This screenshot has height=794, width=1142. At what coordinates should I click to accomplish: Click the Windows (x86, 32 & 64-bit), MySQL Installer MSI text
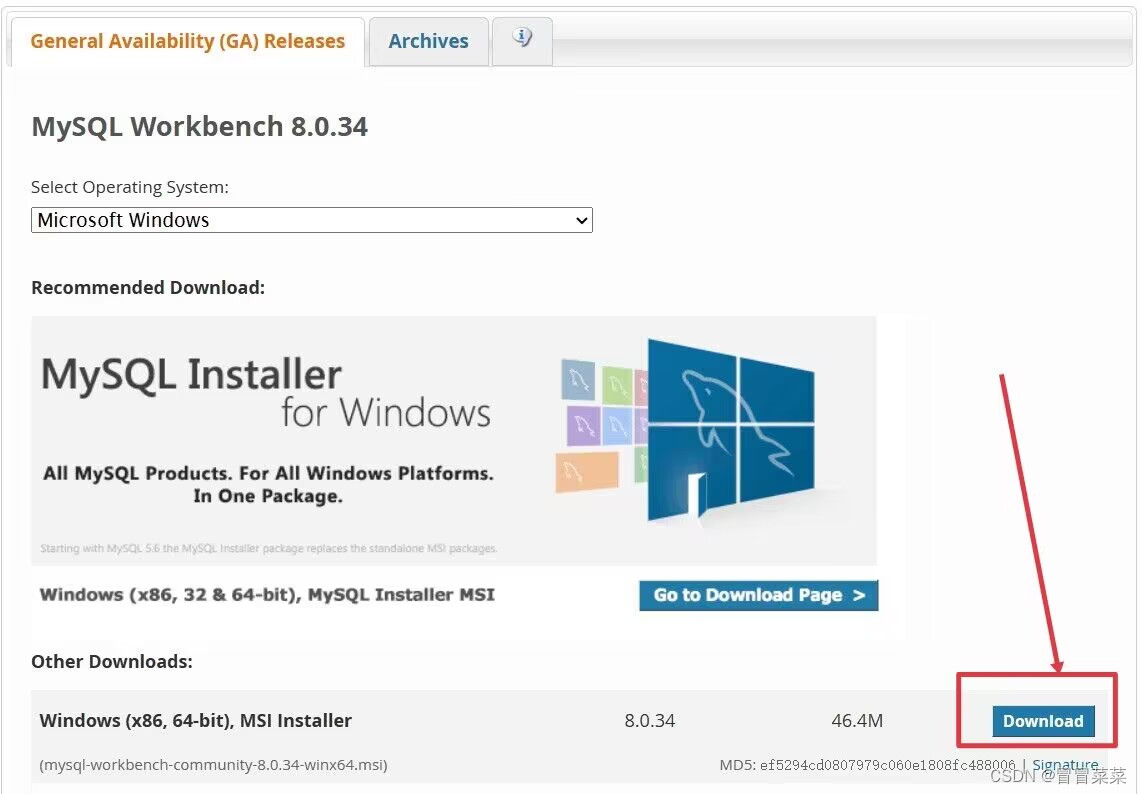click(267, 594)
